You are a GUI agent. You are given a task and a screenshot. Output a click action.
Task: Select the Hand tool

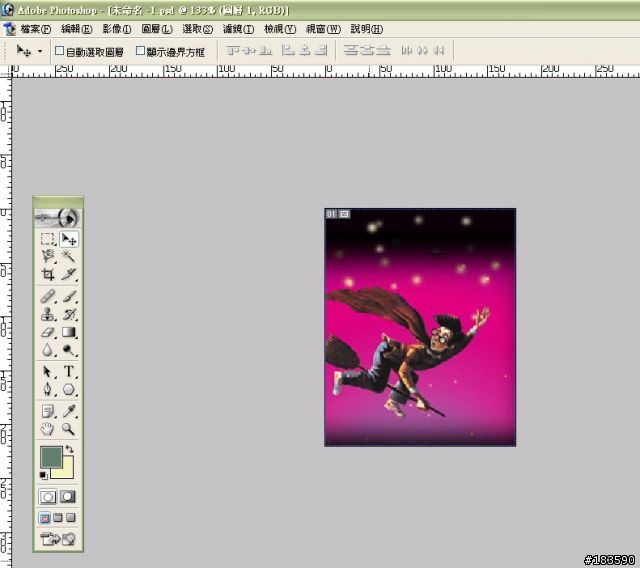pos(48,429)
